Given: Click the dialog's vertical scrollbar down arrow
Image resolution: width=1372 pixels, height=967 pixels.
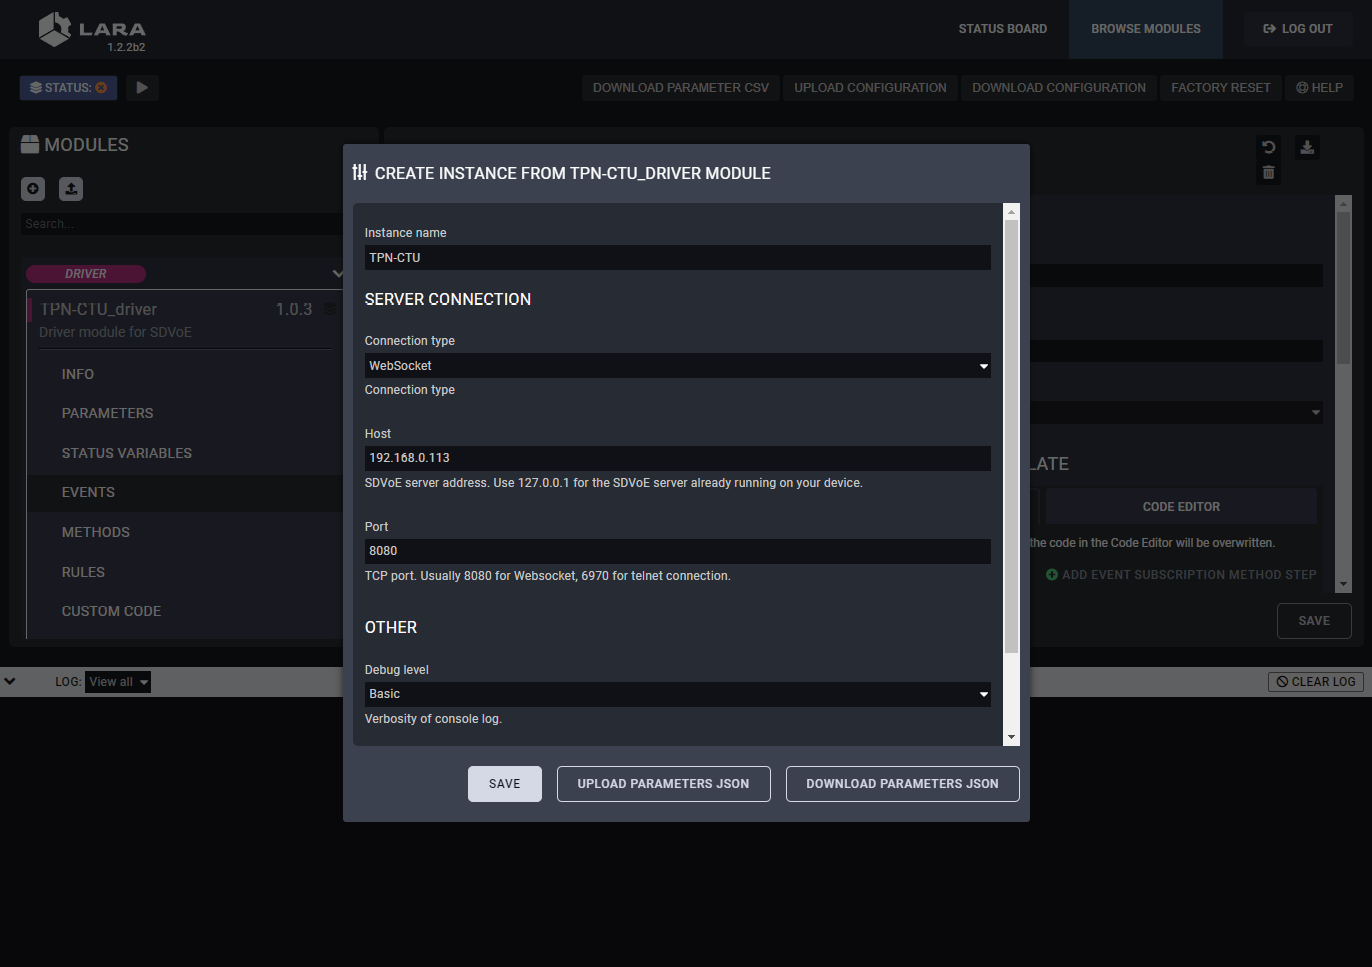Looking at the screenshot, I should (x=1011, y=737).
